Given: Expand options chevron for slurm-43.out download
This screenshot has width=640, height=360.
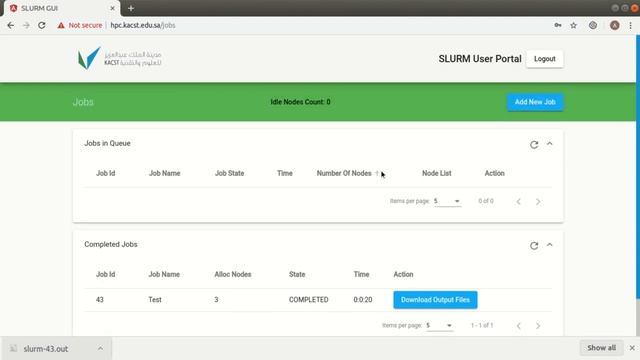Looking at the screenshot, I should pos(100,349).
